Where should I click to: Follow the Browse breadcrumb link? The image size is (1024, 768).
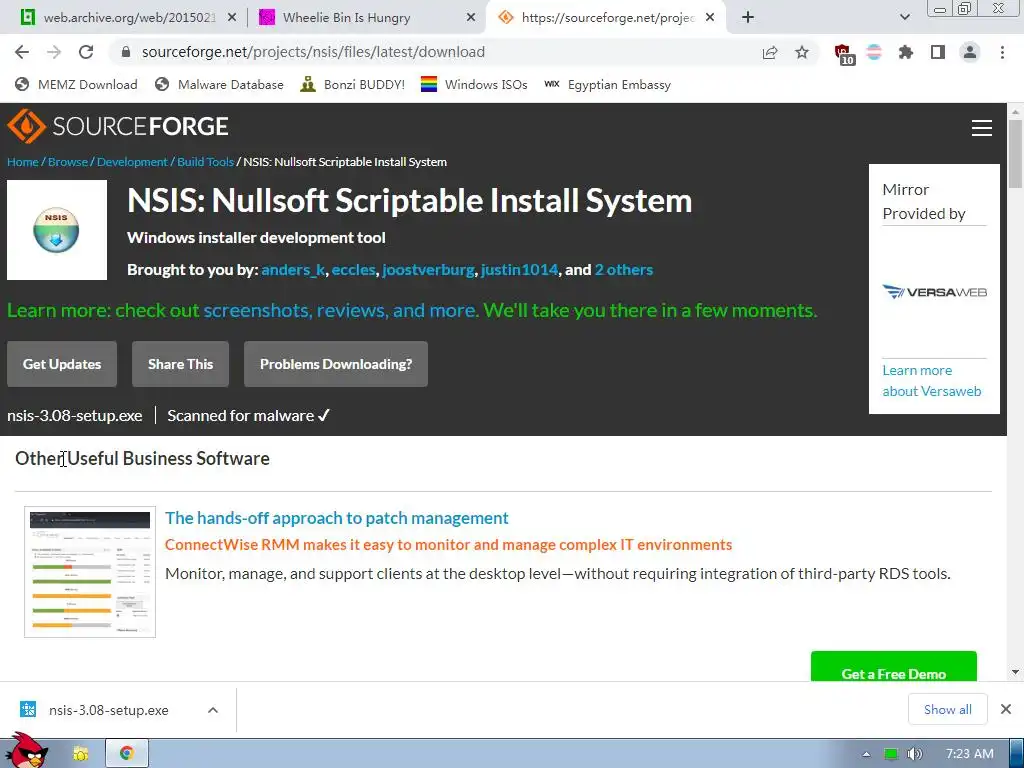(68, 162)
